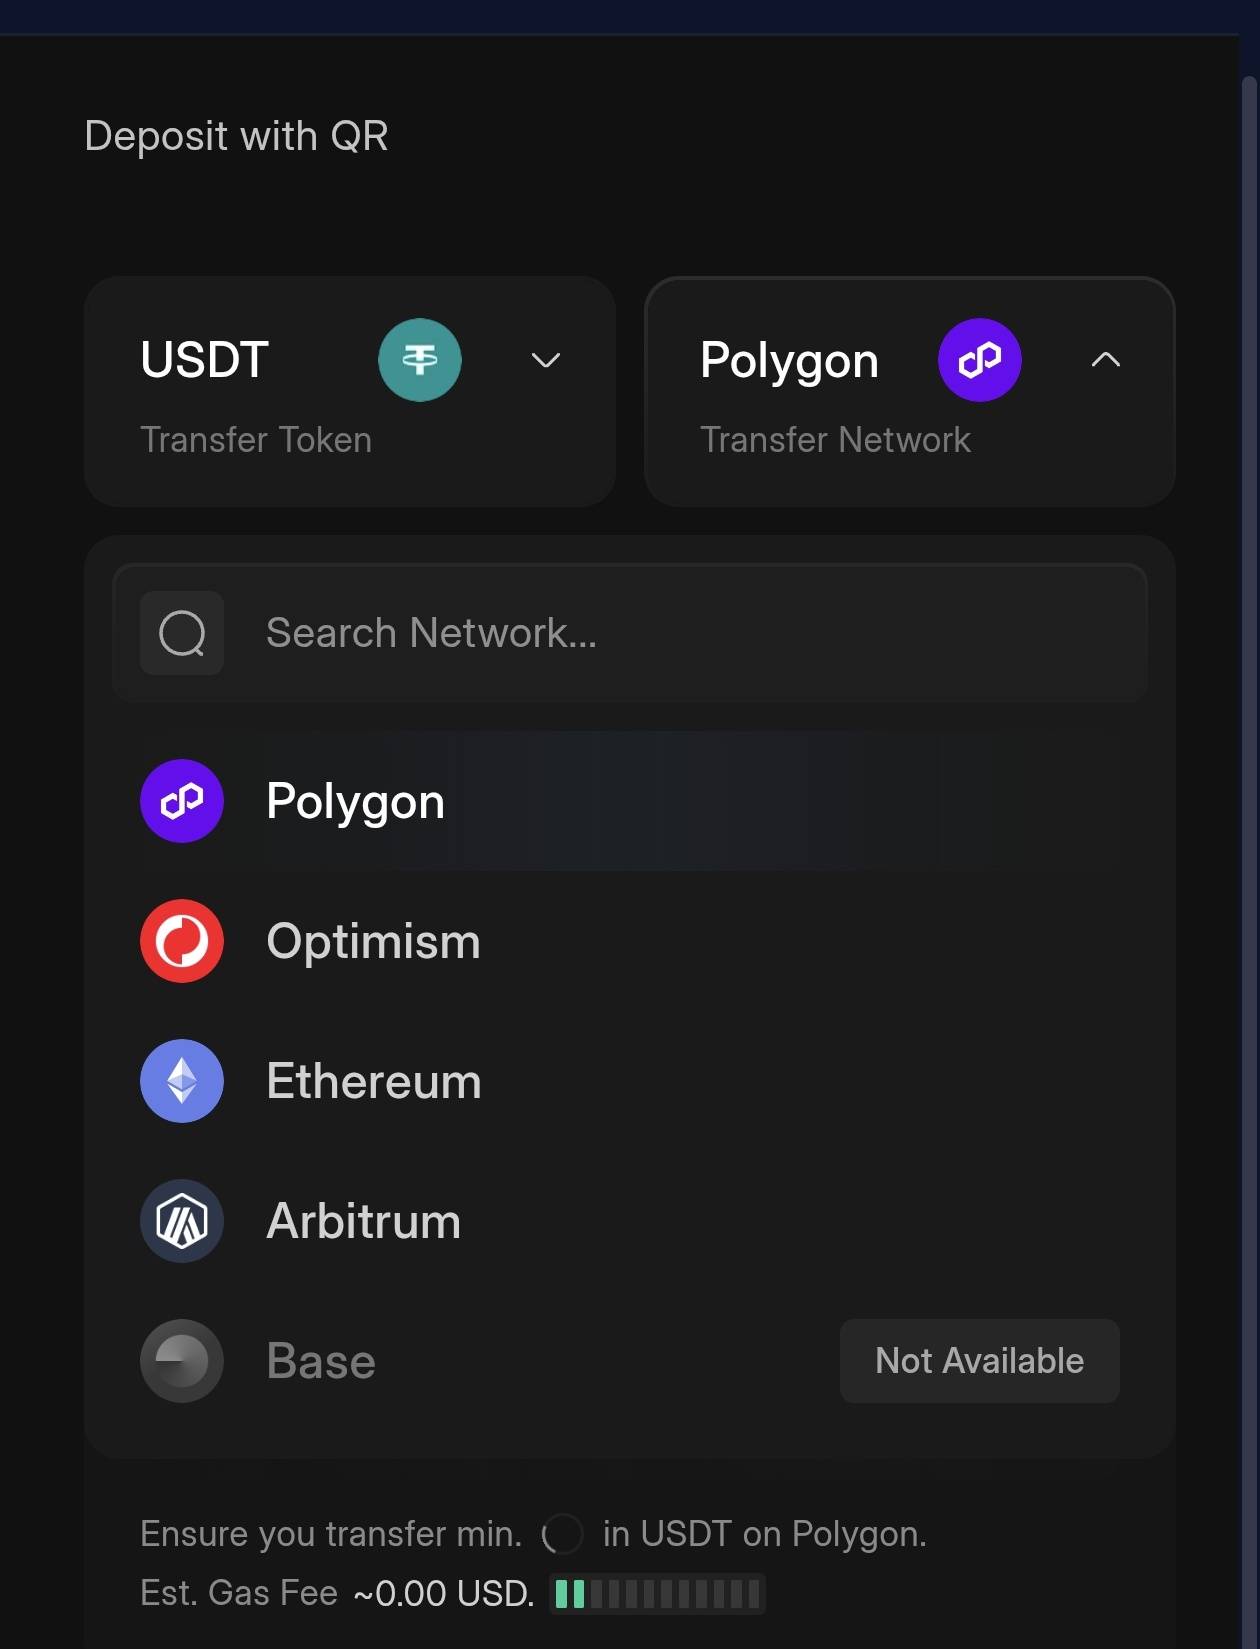Expand the USDT token chevron
This screenshot has height=1649, width=1260.
[546, 360]
